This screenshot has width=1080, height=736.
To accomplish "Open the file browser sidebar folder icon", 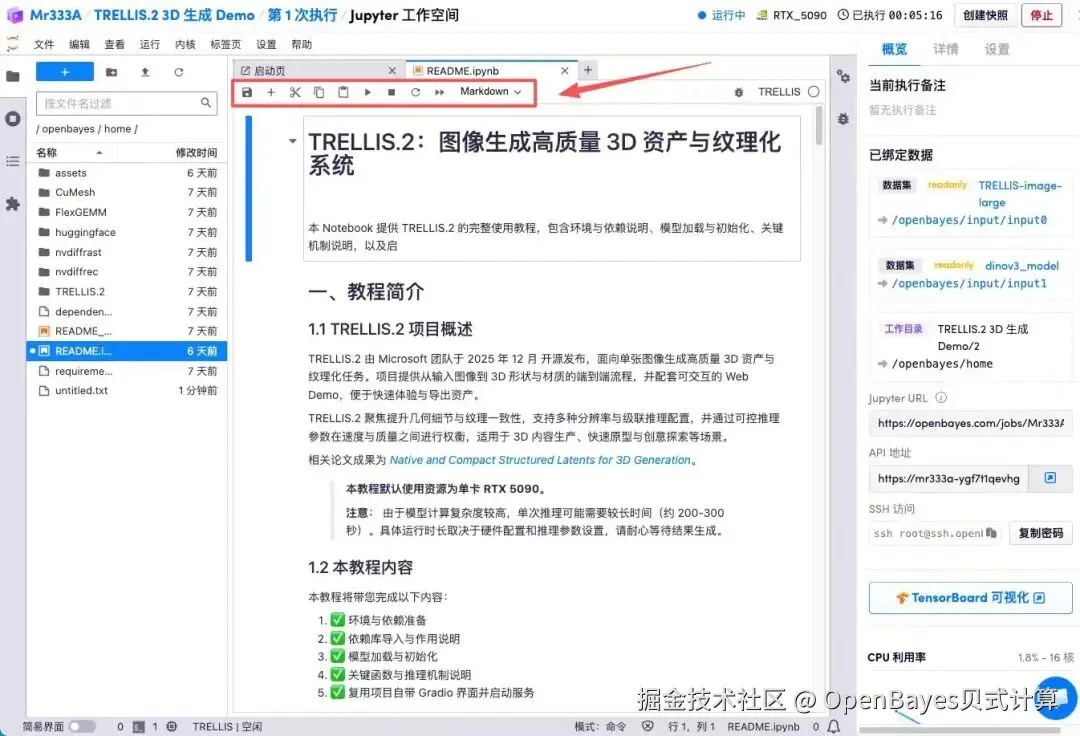I will [x=12, y=76].
